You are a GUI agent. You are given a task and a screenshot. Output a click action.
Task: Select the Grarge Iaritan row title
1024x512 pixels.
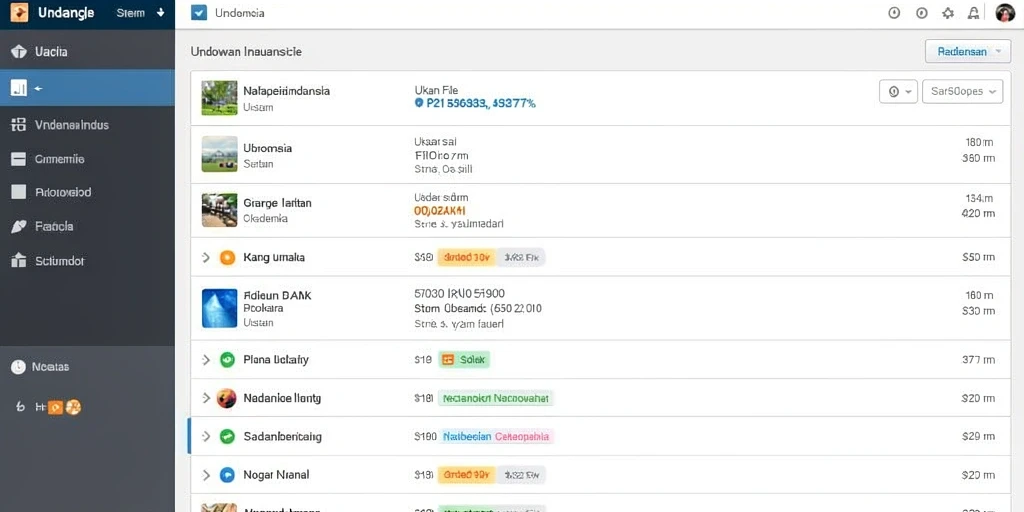(x=277, y=203)
